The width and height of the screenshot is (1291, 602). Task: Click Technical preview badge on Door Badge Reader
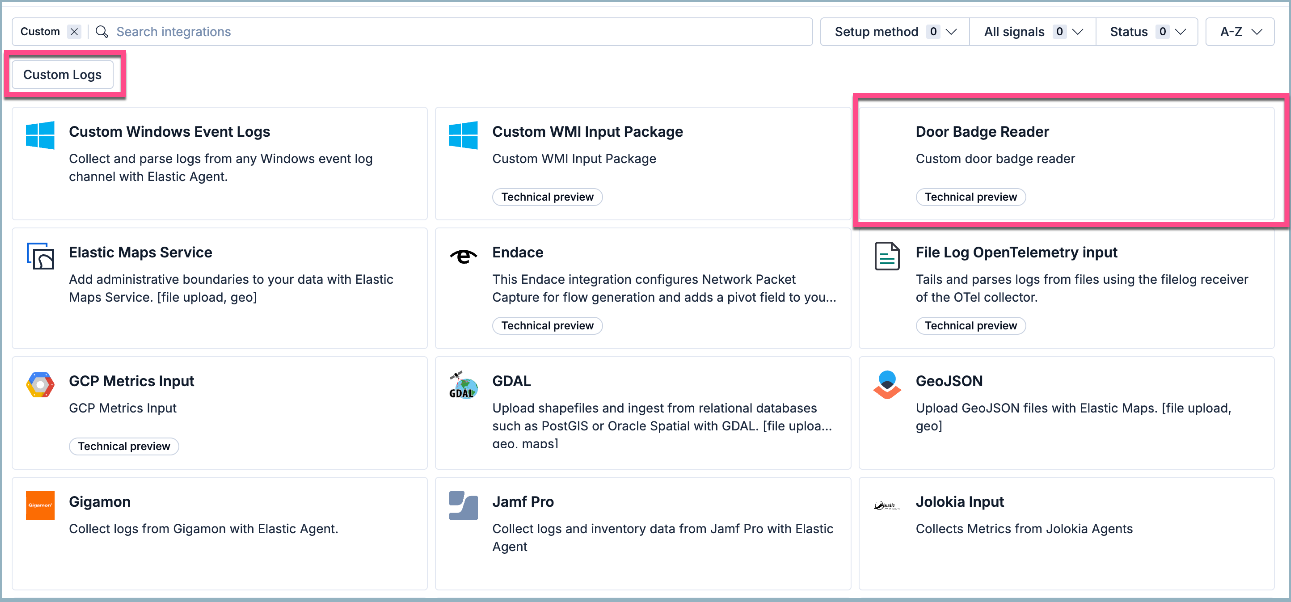click(971, 197)
